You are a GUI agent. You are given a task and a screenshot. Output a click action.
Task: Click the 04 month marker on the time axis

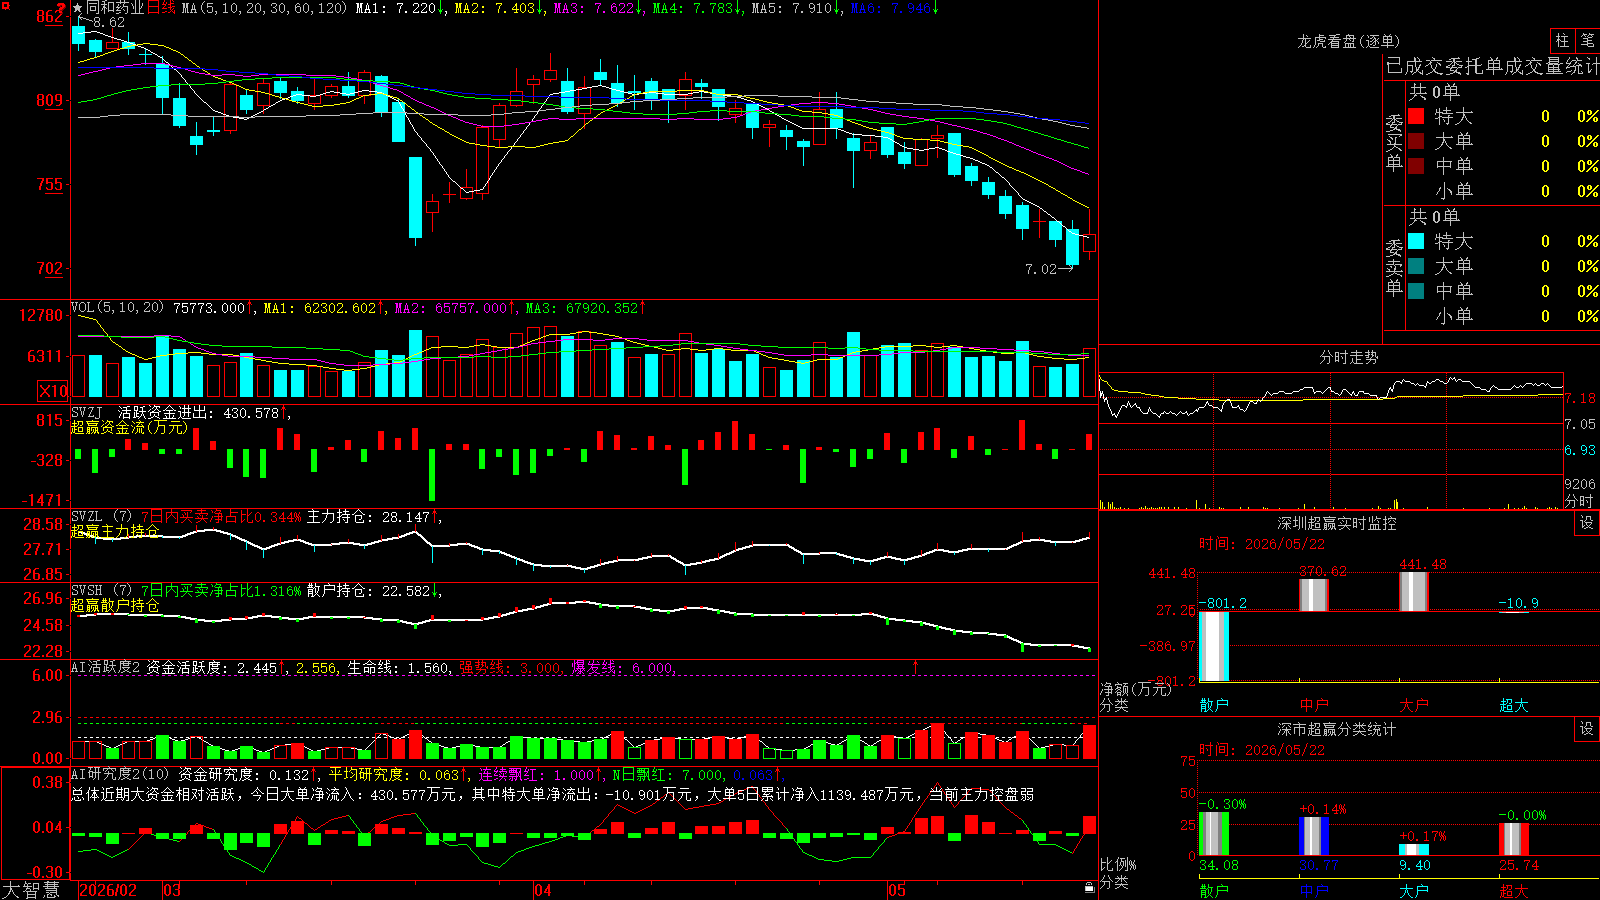[x=543, y=890]
